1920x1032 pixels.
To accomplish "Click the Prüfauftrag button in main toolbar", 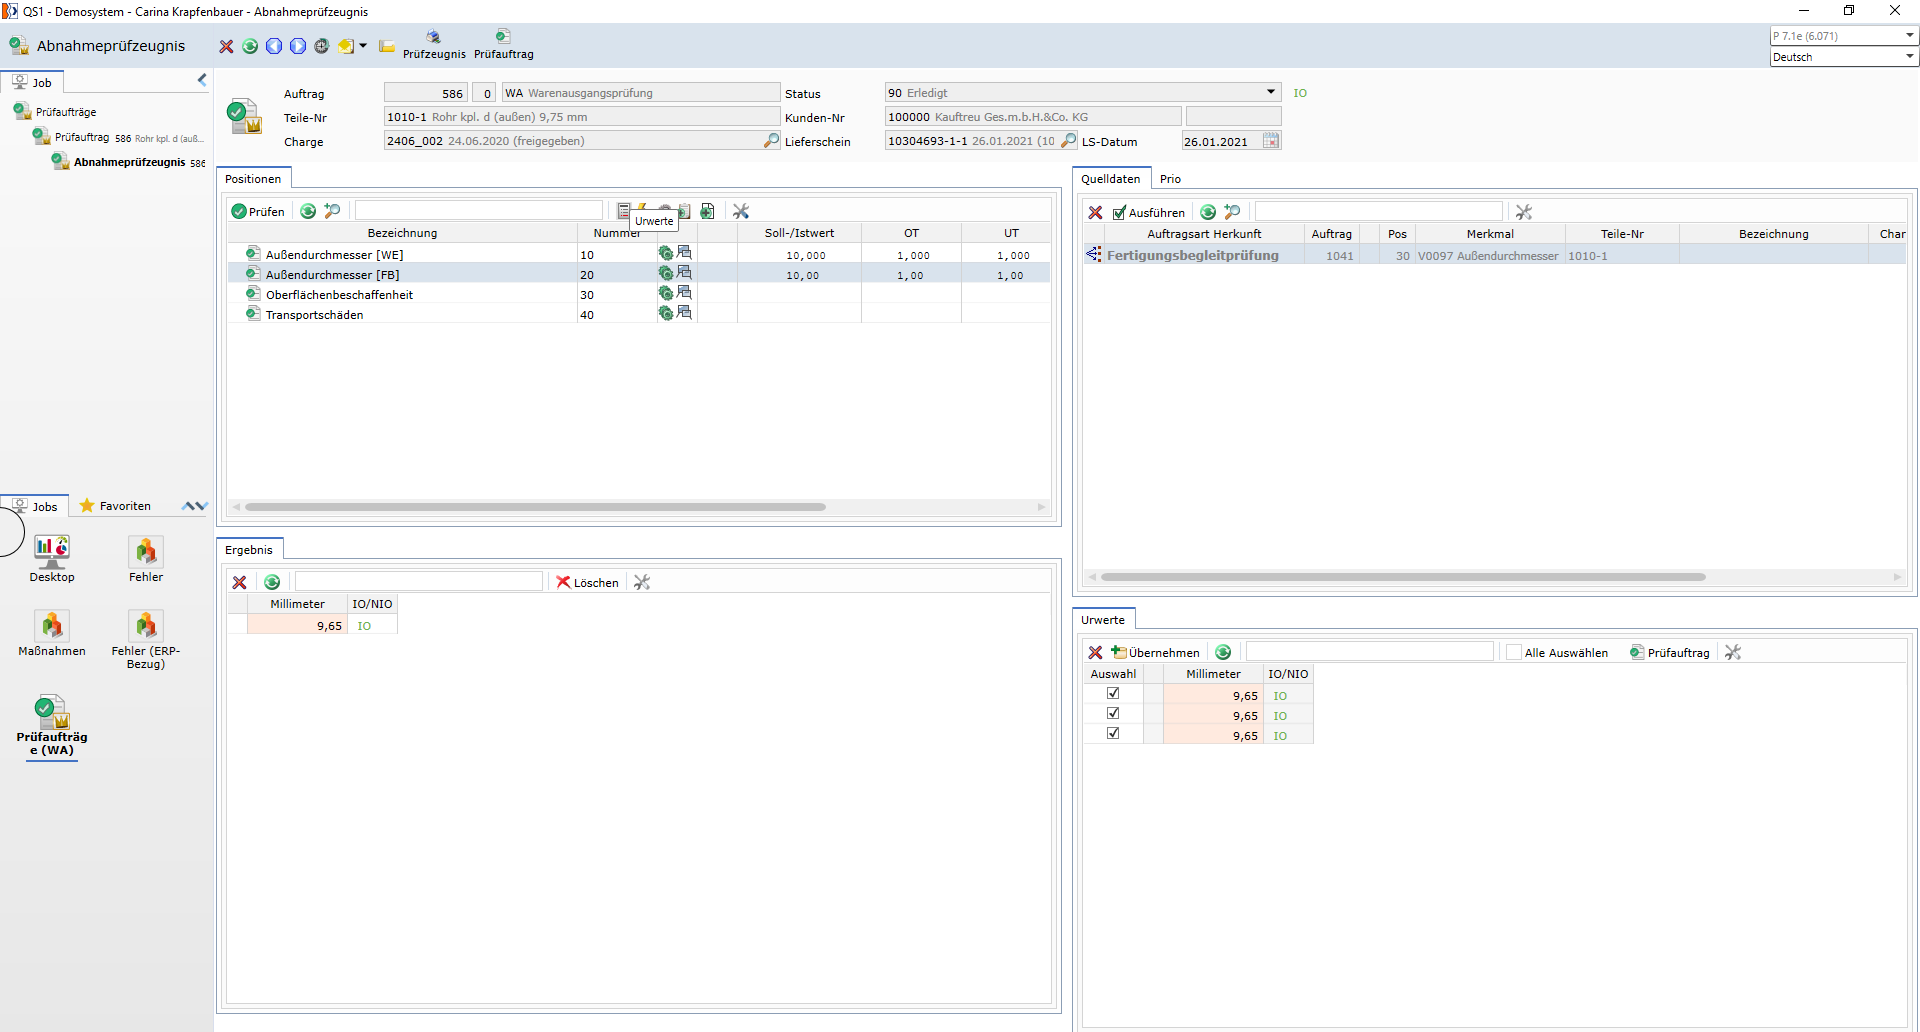I will (503, 45).
